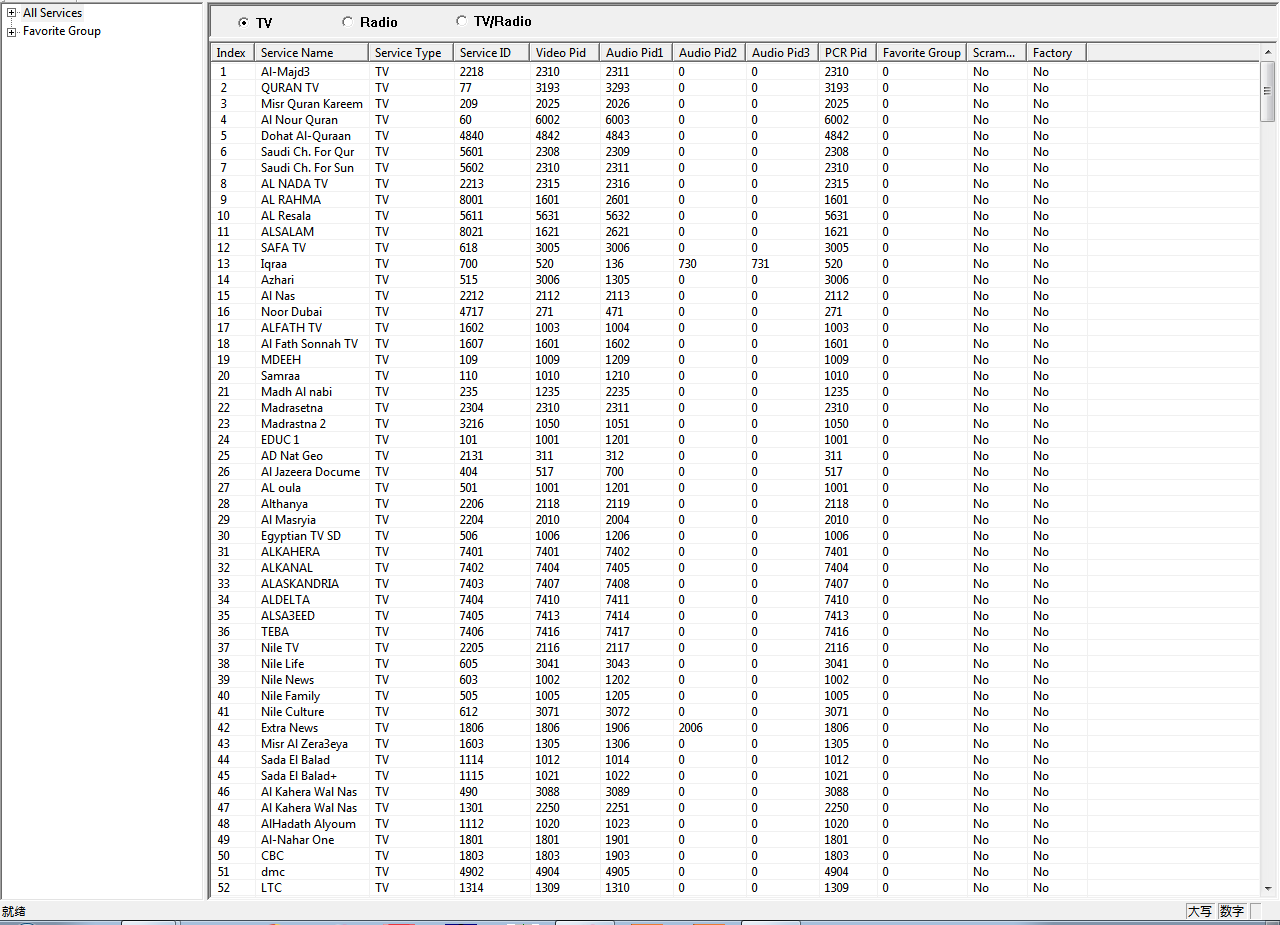This screenshot has width=1280, height=925.
Task: Click Service ID 4717 of Noor Dubai
Action: pyautogui.click(x=472, y=312)
